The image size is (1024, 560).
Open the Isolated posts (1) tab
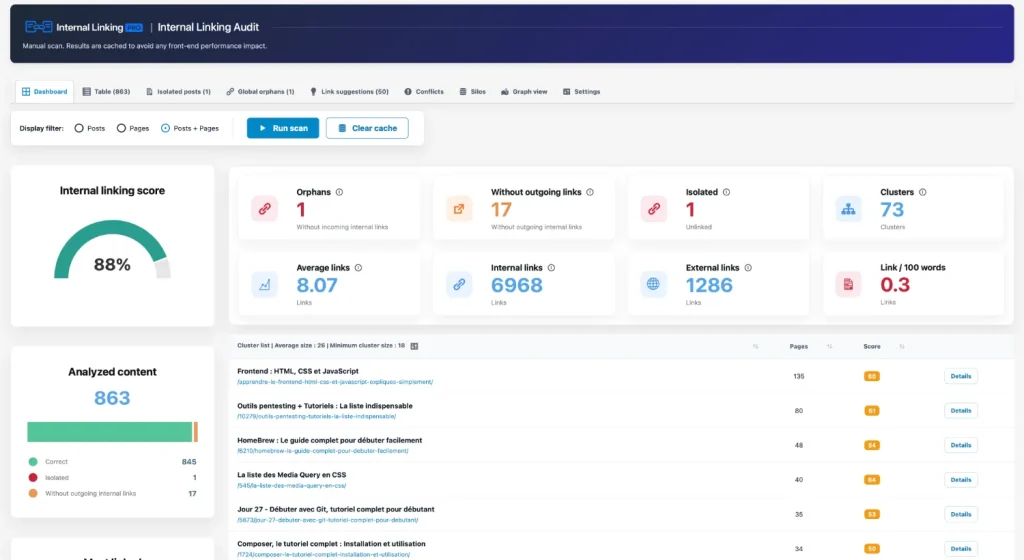(x=178, y=91)
